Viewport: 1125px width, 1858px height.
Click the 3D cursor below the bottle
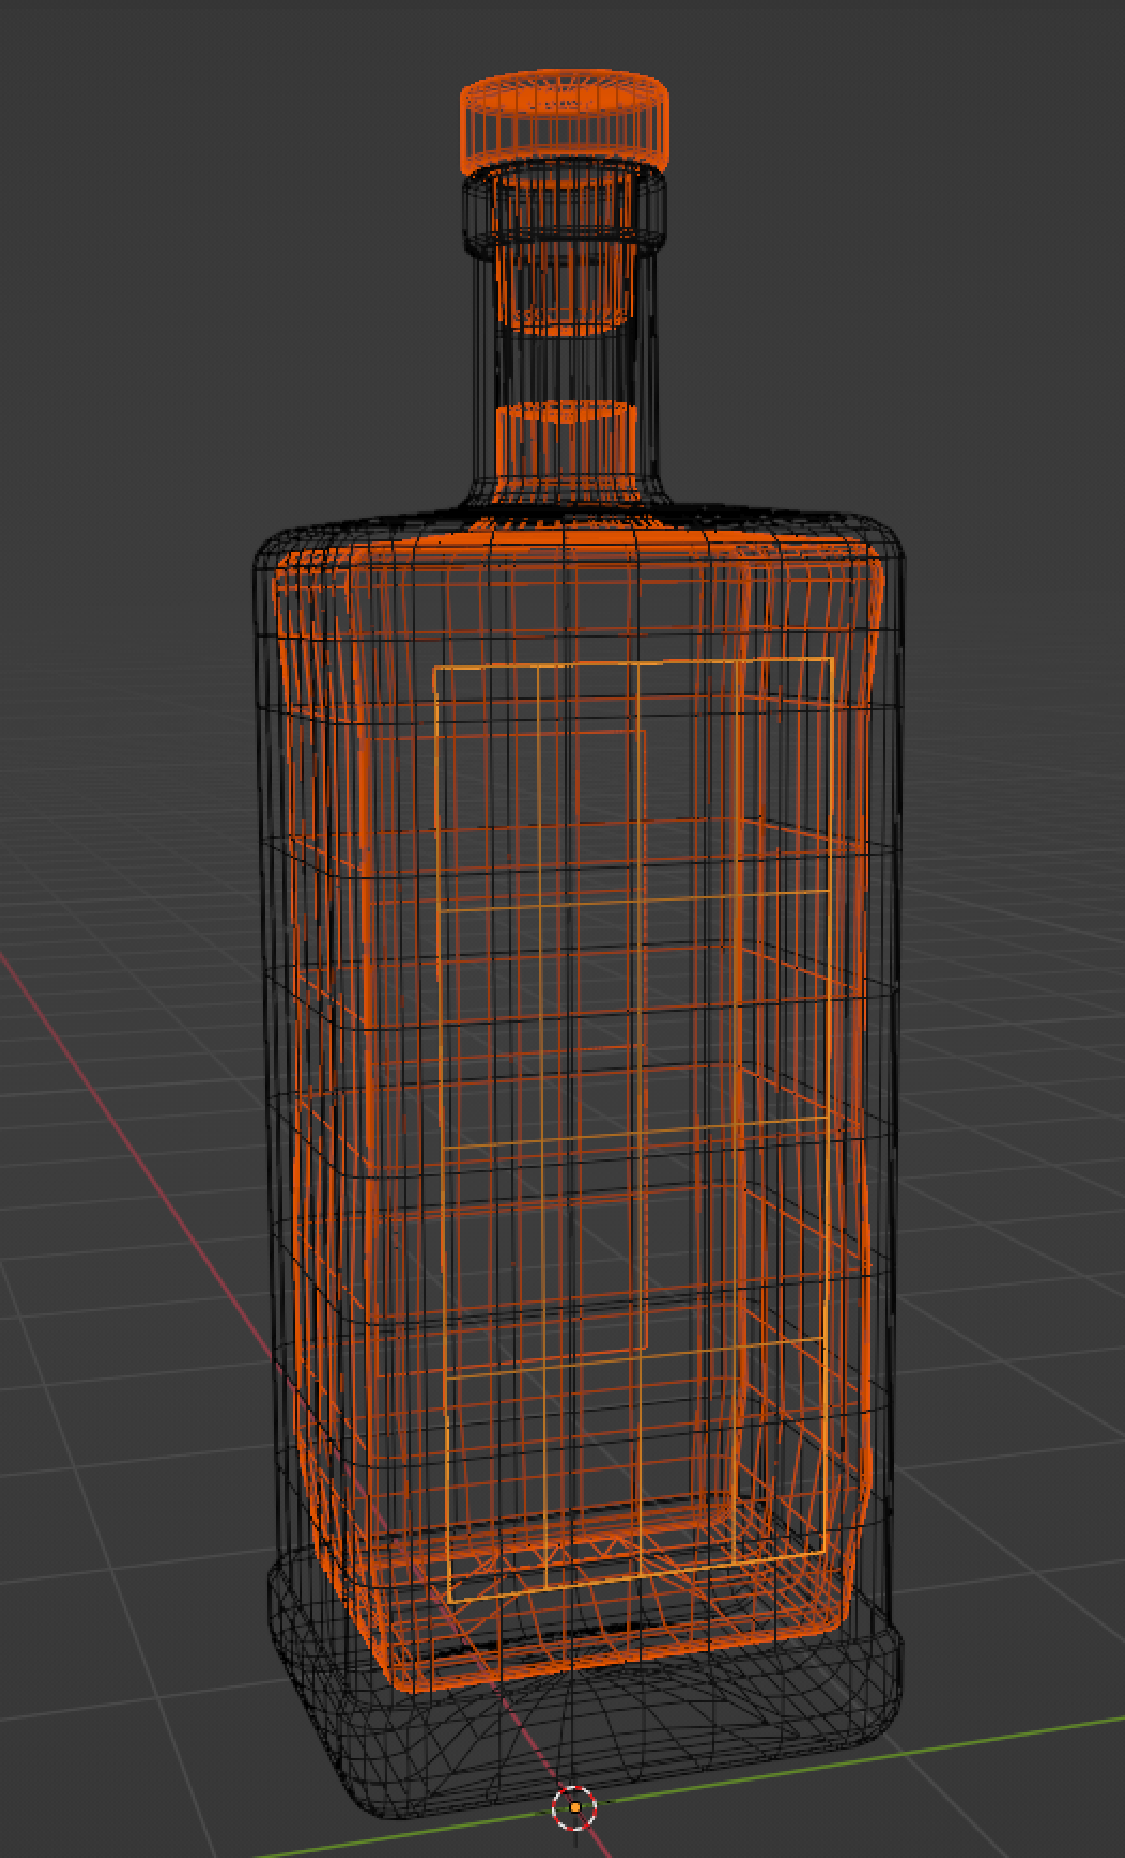pyautogui.click(x=575, y=1807)
